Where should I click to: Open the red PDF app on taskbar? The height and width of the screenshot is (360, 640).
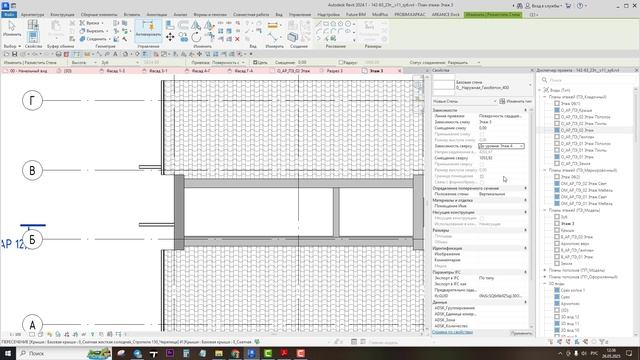point(284,353)
